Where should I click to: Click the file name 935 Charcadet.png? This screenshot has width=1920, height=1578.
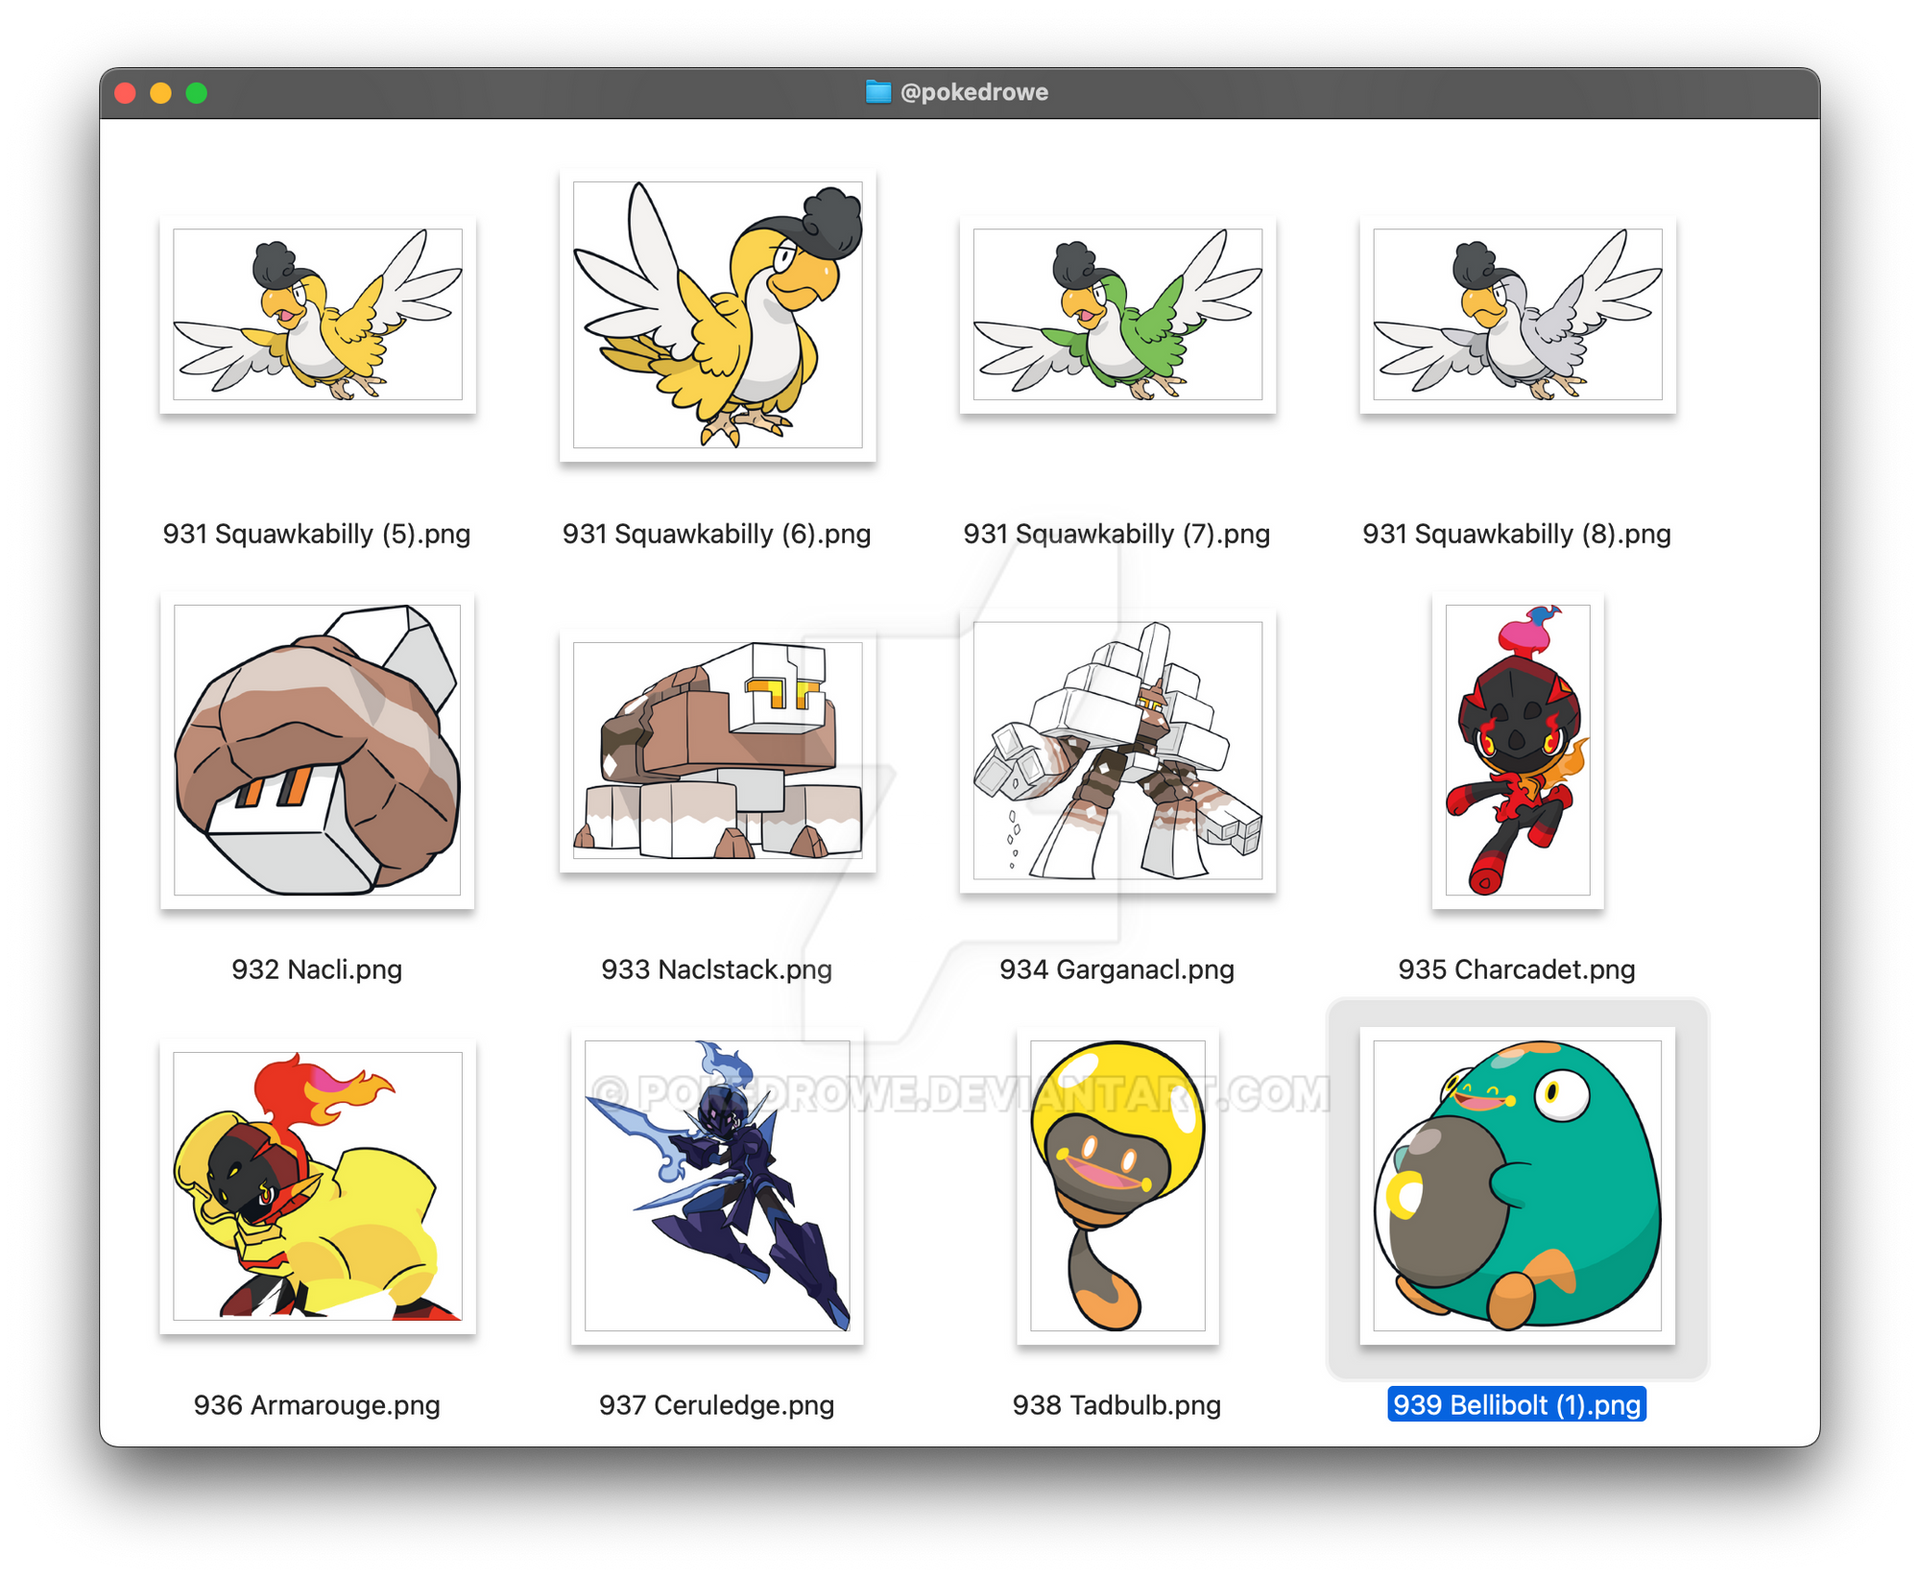click(1517, 969)
